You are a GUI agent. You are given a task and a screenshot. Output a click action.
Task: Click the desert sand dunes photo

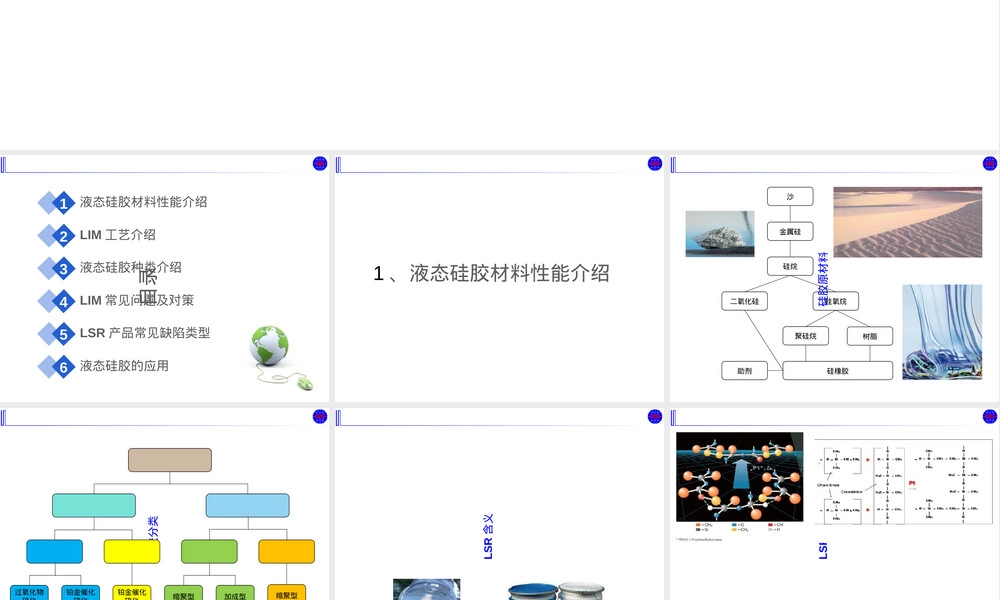coord(908,222)
